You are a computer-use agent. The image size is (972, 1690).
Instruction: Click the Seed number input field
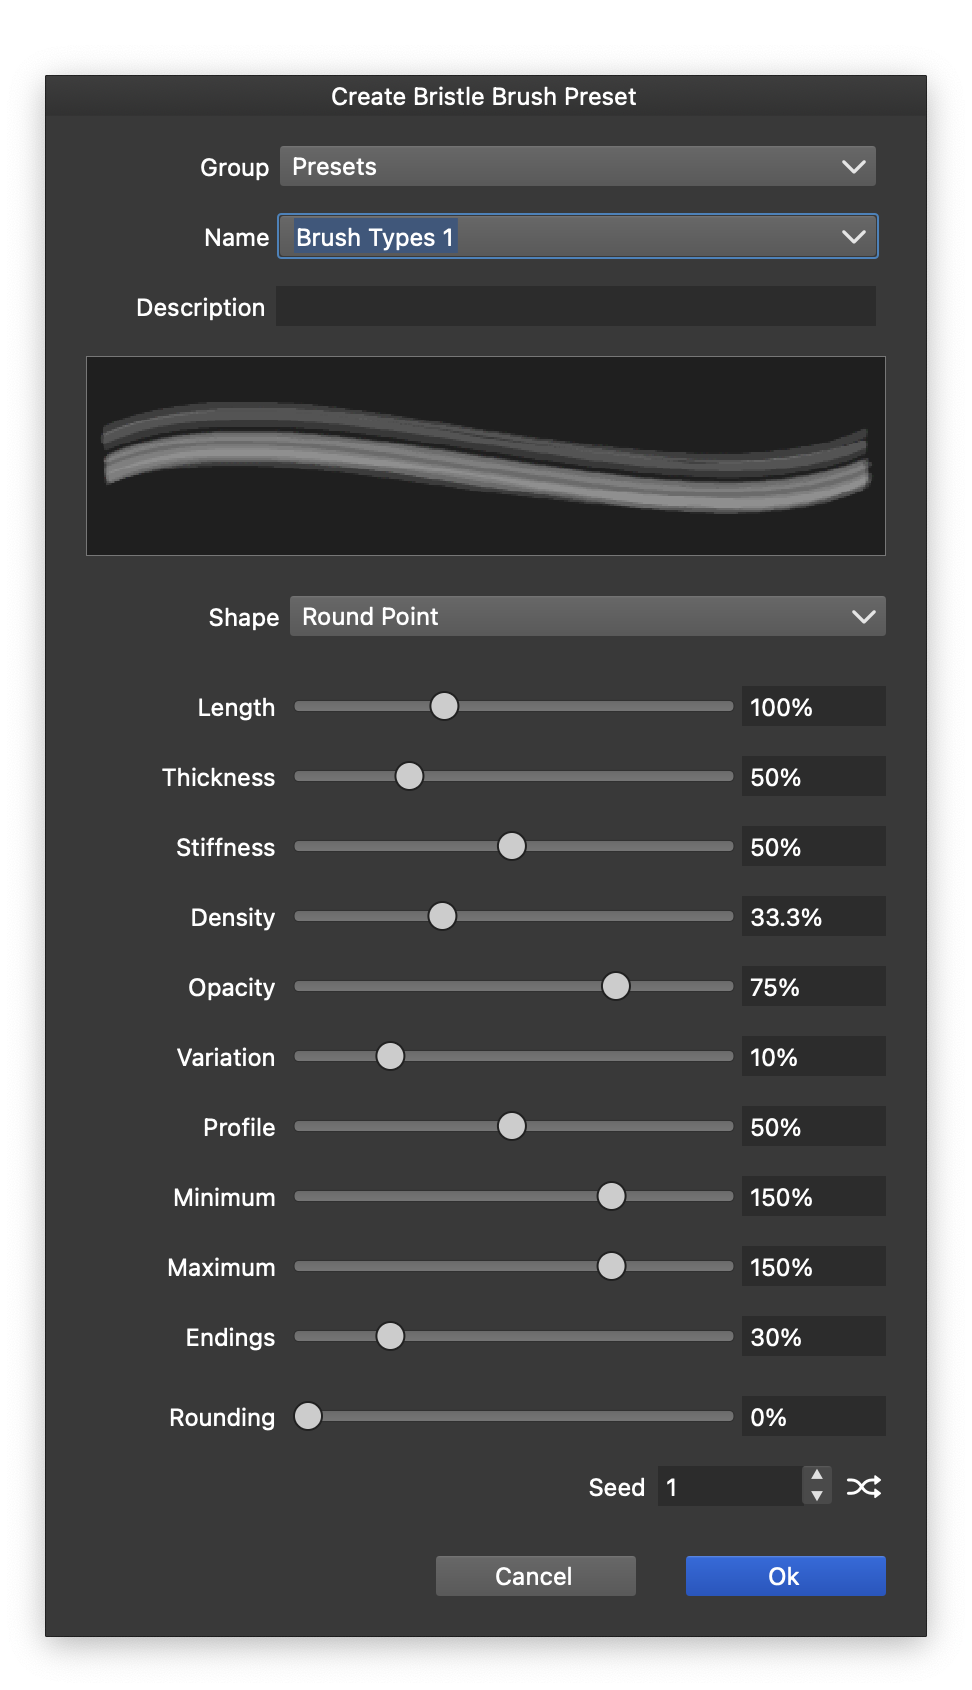[730, 1487]
